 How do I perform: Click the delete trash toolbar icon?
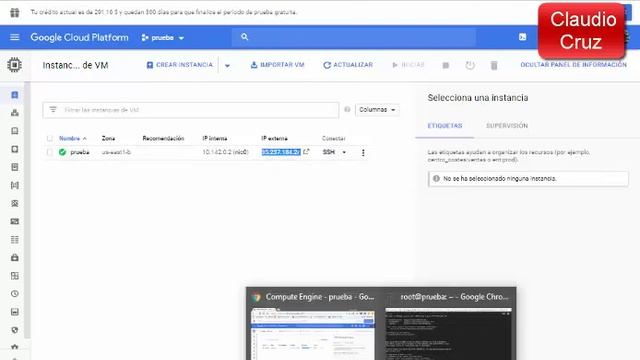(494, 65)
